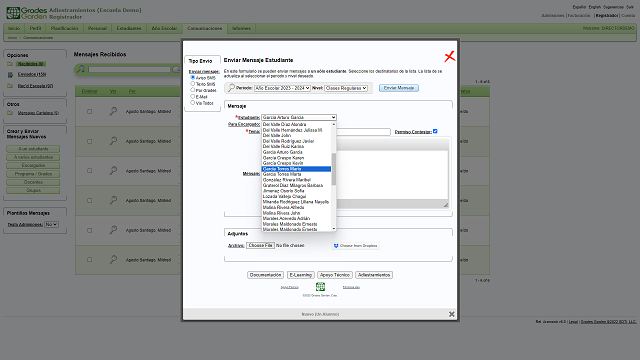Image resolution: width=640 pixels, height=360 pixels.
Task: Choose Molina Rivera Alfreda
Action: click(283, 207)
